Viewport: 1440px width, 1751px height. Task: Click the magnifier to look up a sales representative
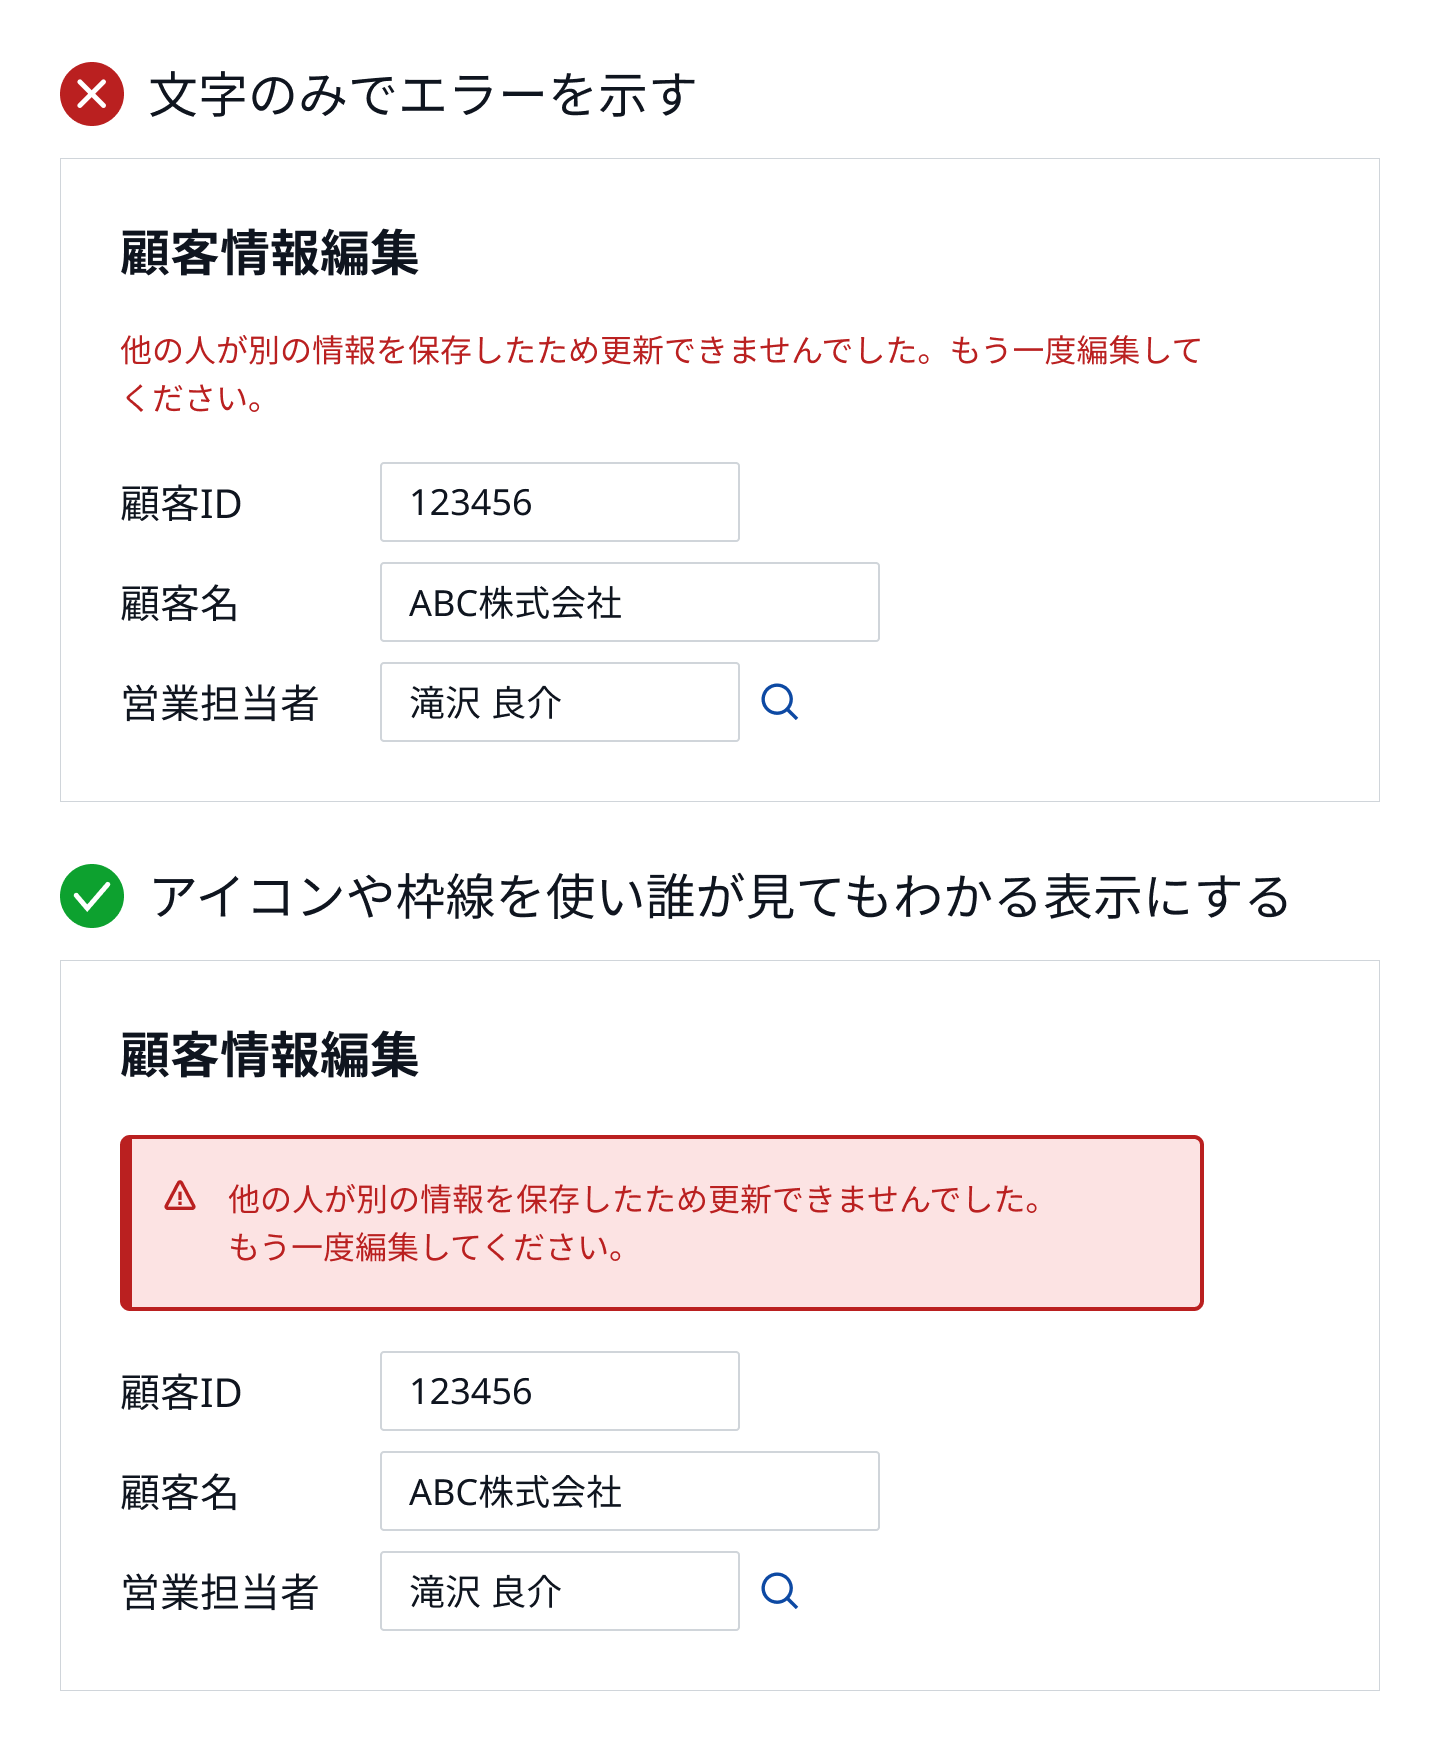pyautogui.click(x=782, y=703)
